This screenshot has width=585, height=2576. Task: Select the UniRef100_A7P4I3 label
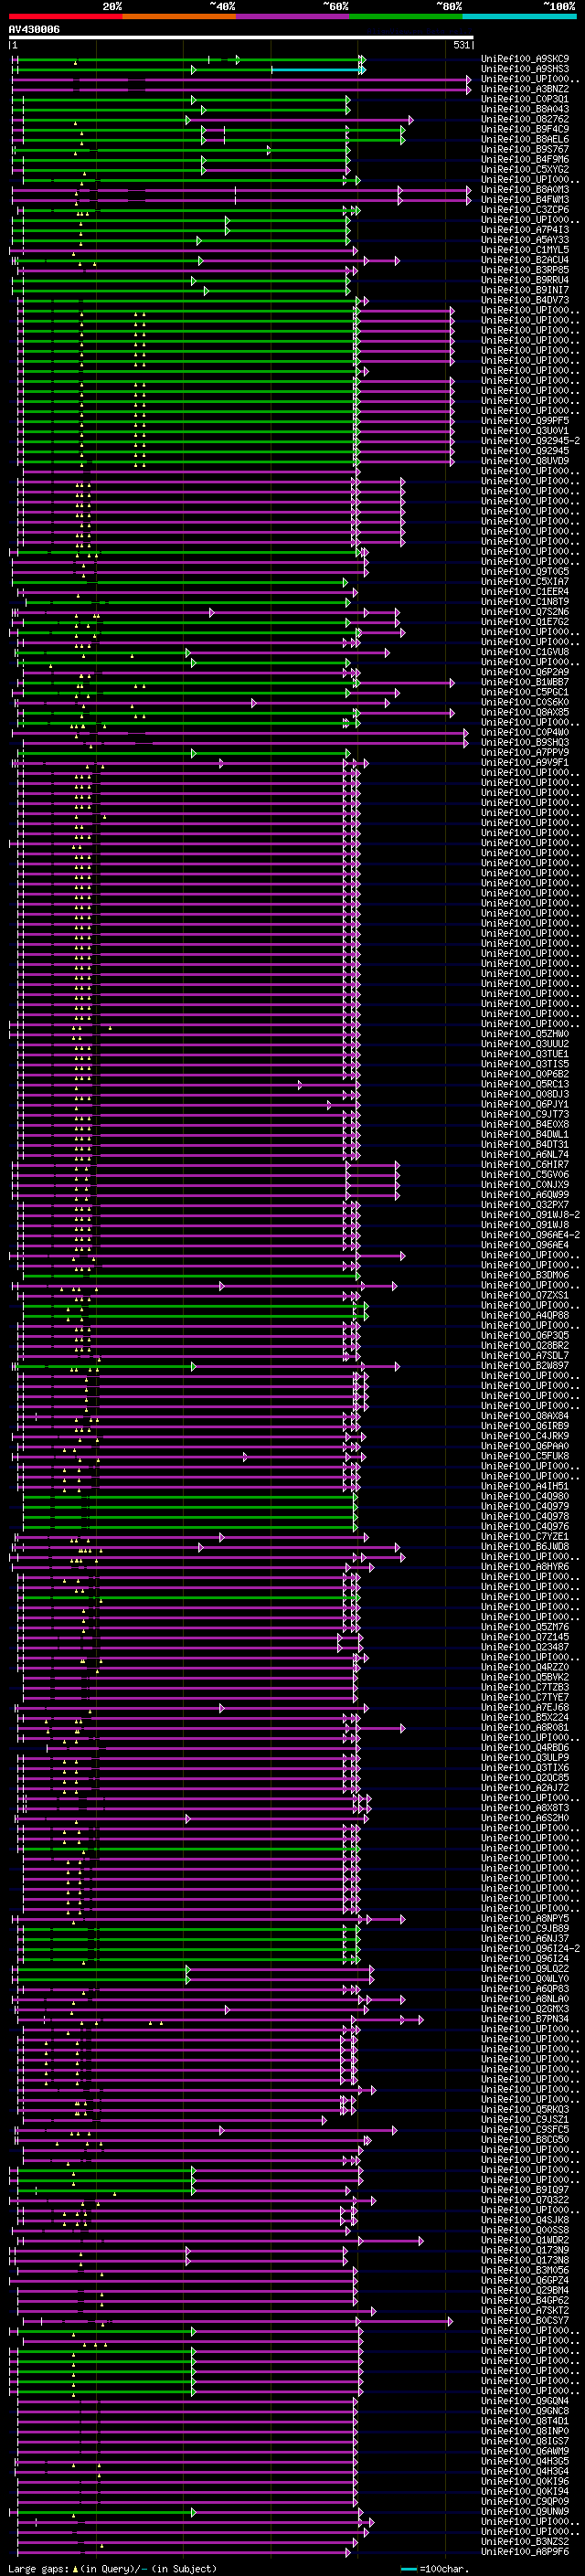[524, 230]
